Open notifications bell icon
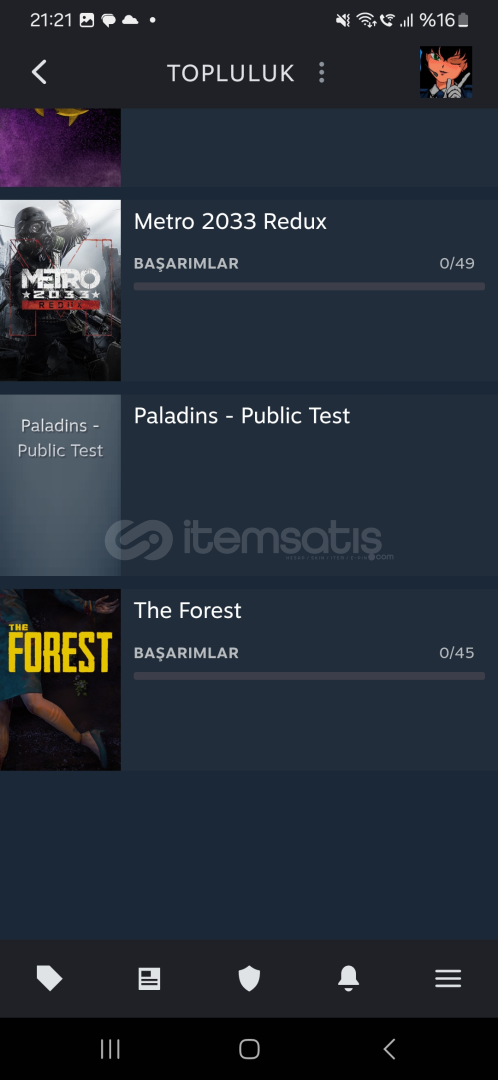The height and width of the screenshot is (1080, 498). click(349, 978)
